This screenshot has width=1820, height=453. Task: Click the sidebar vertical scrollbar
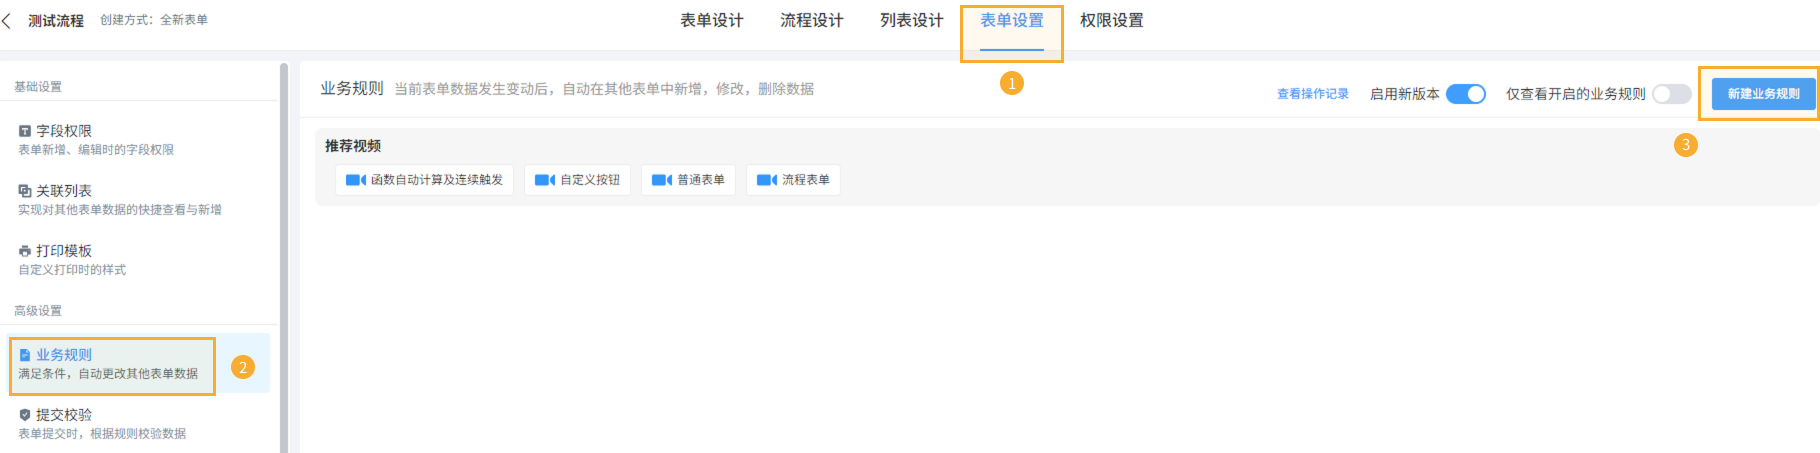coord(284,258)
